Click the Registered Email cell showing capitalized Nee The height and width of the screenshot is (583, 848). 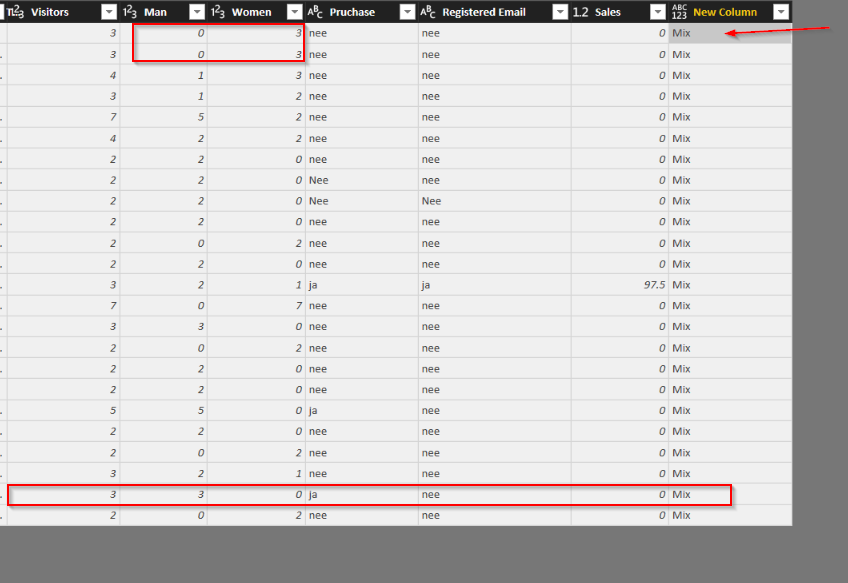(x=495, y=201)
